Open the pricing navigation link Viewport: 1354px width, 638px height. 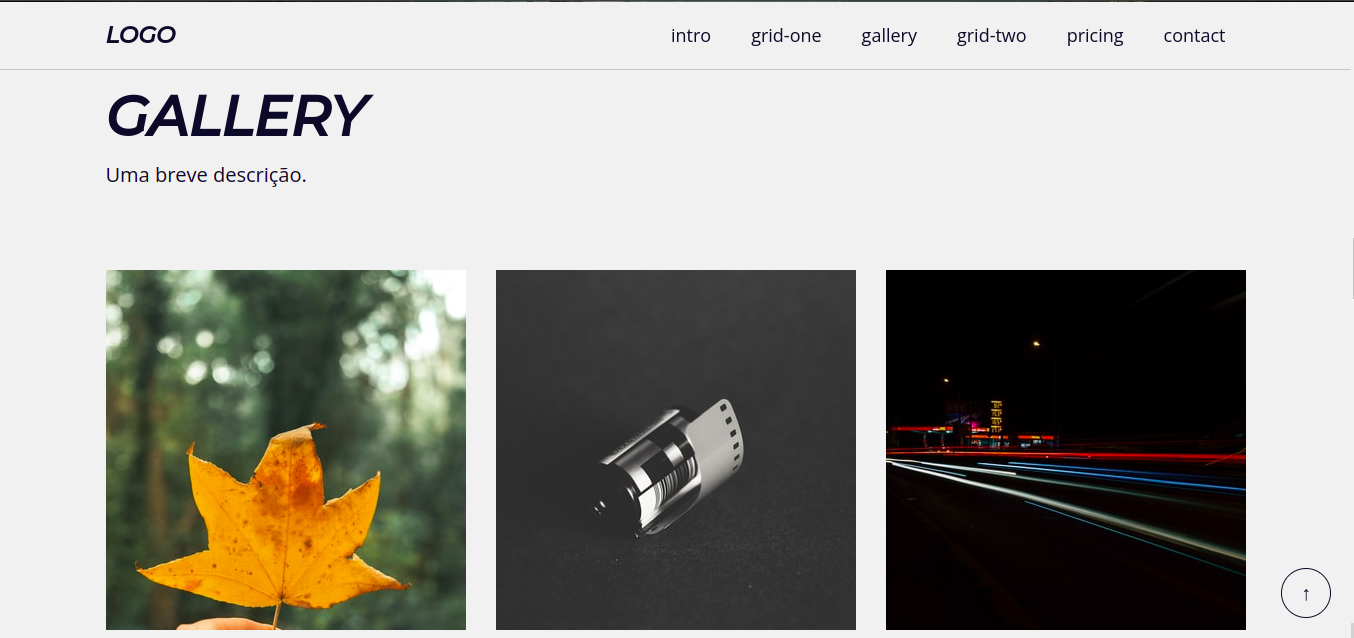click(x=1095, y=36)
